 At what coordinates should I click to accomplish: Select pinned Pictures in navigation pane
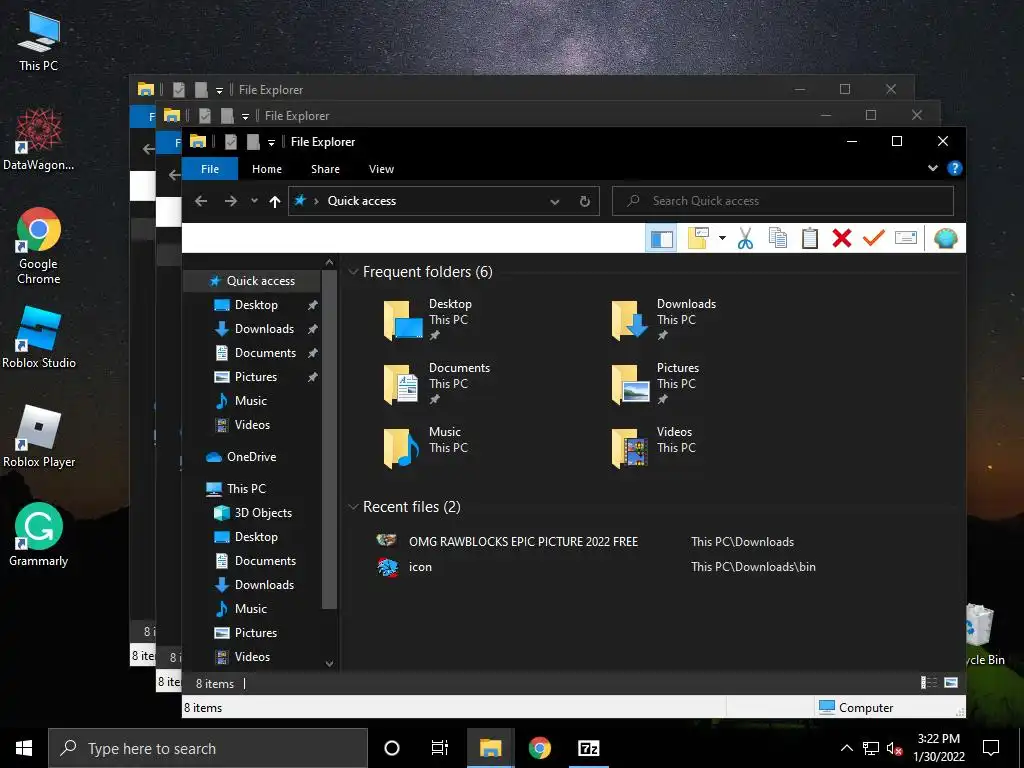click(256, 377)
